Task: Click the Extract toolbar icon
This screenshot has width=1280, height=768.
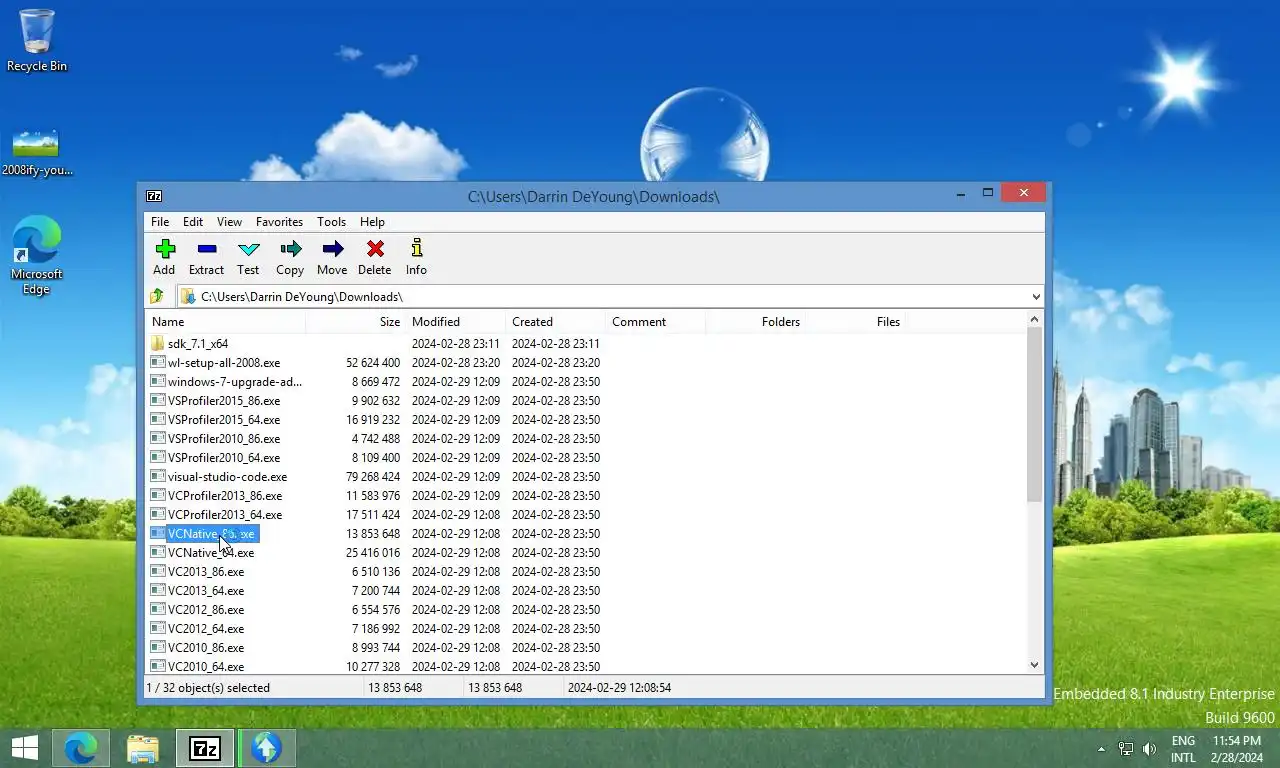Action: [x=206, y=257]
